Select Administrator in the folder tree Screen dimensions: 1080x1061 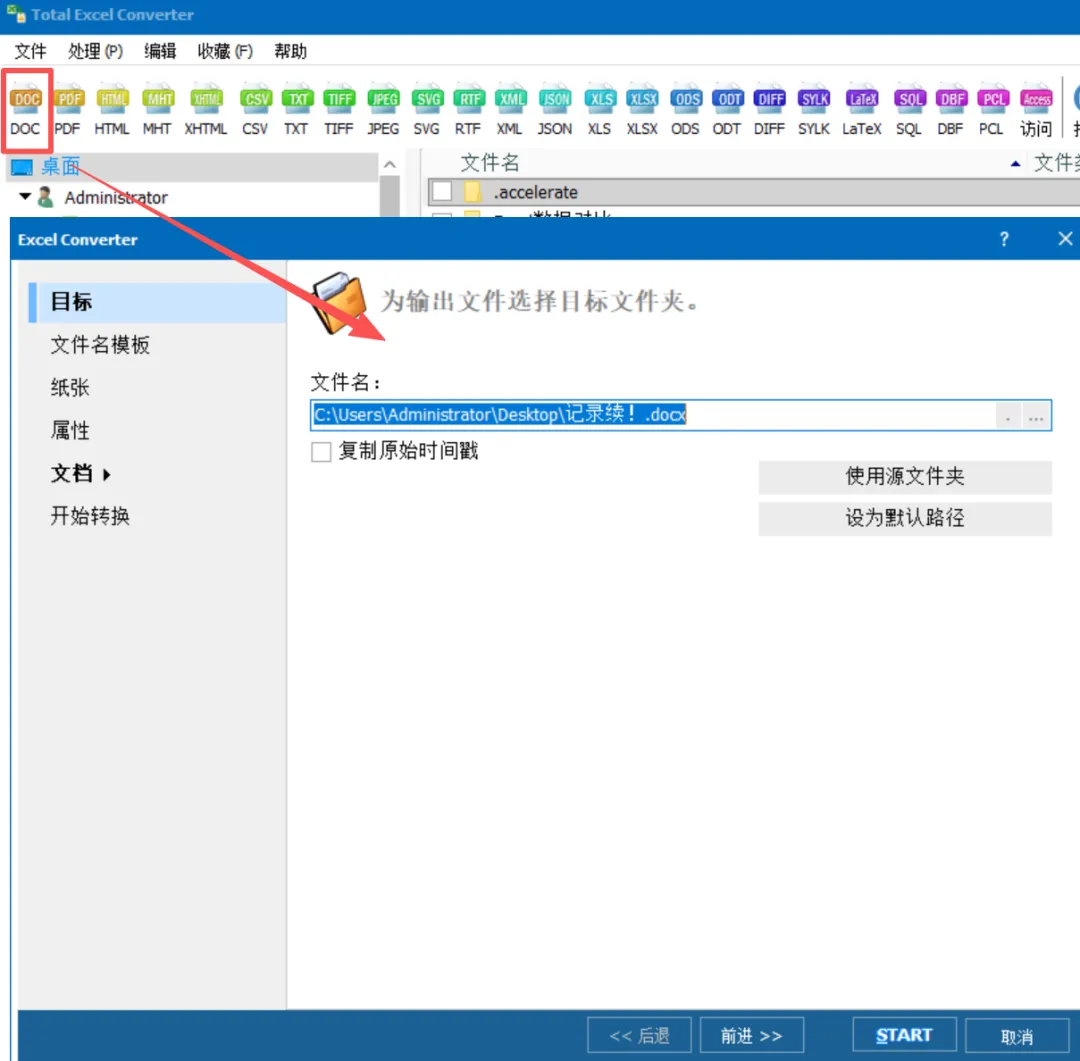(x=116, y=198)
